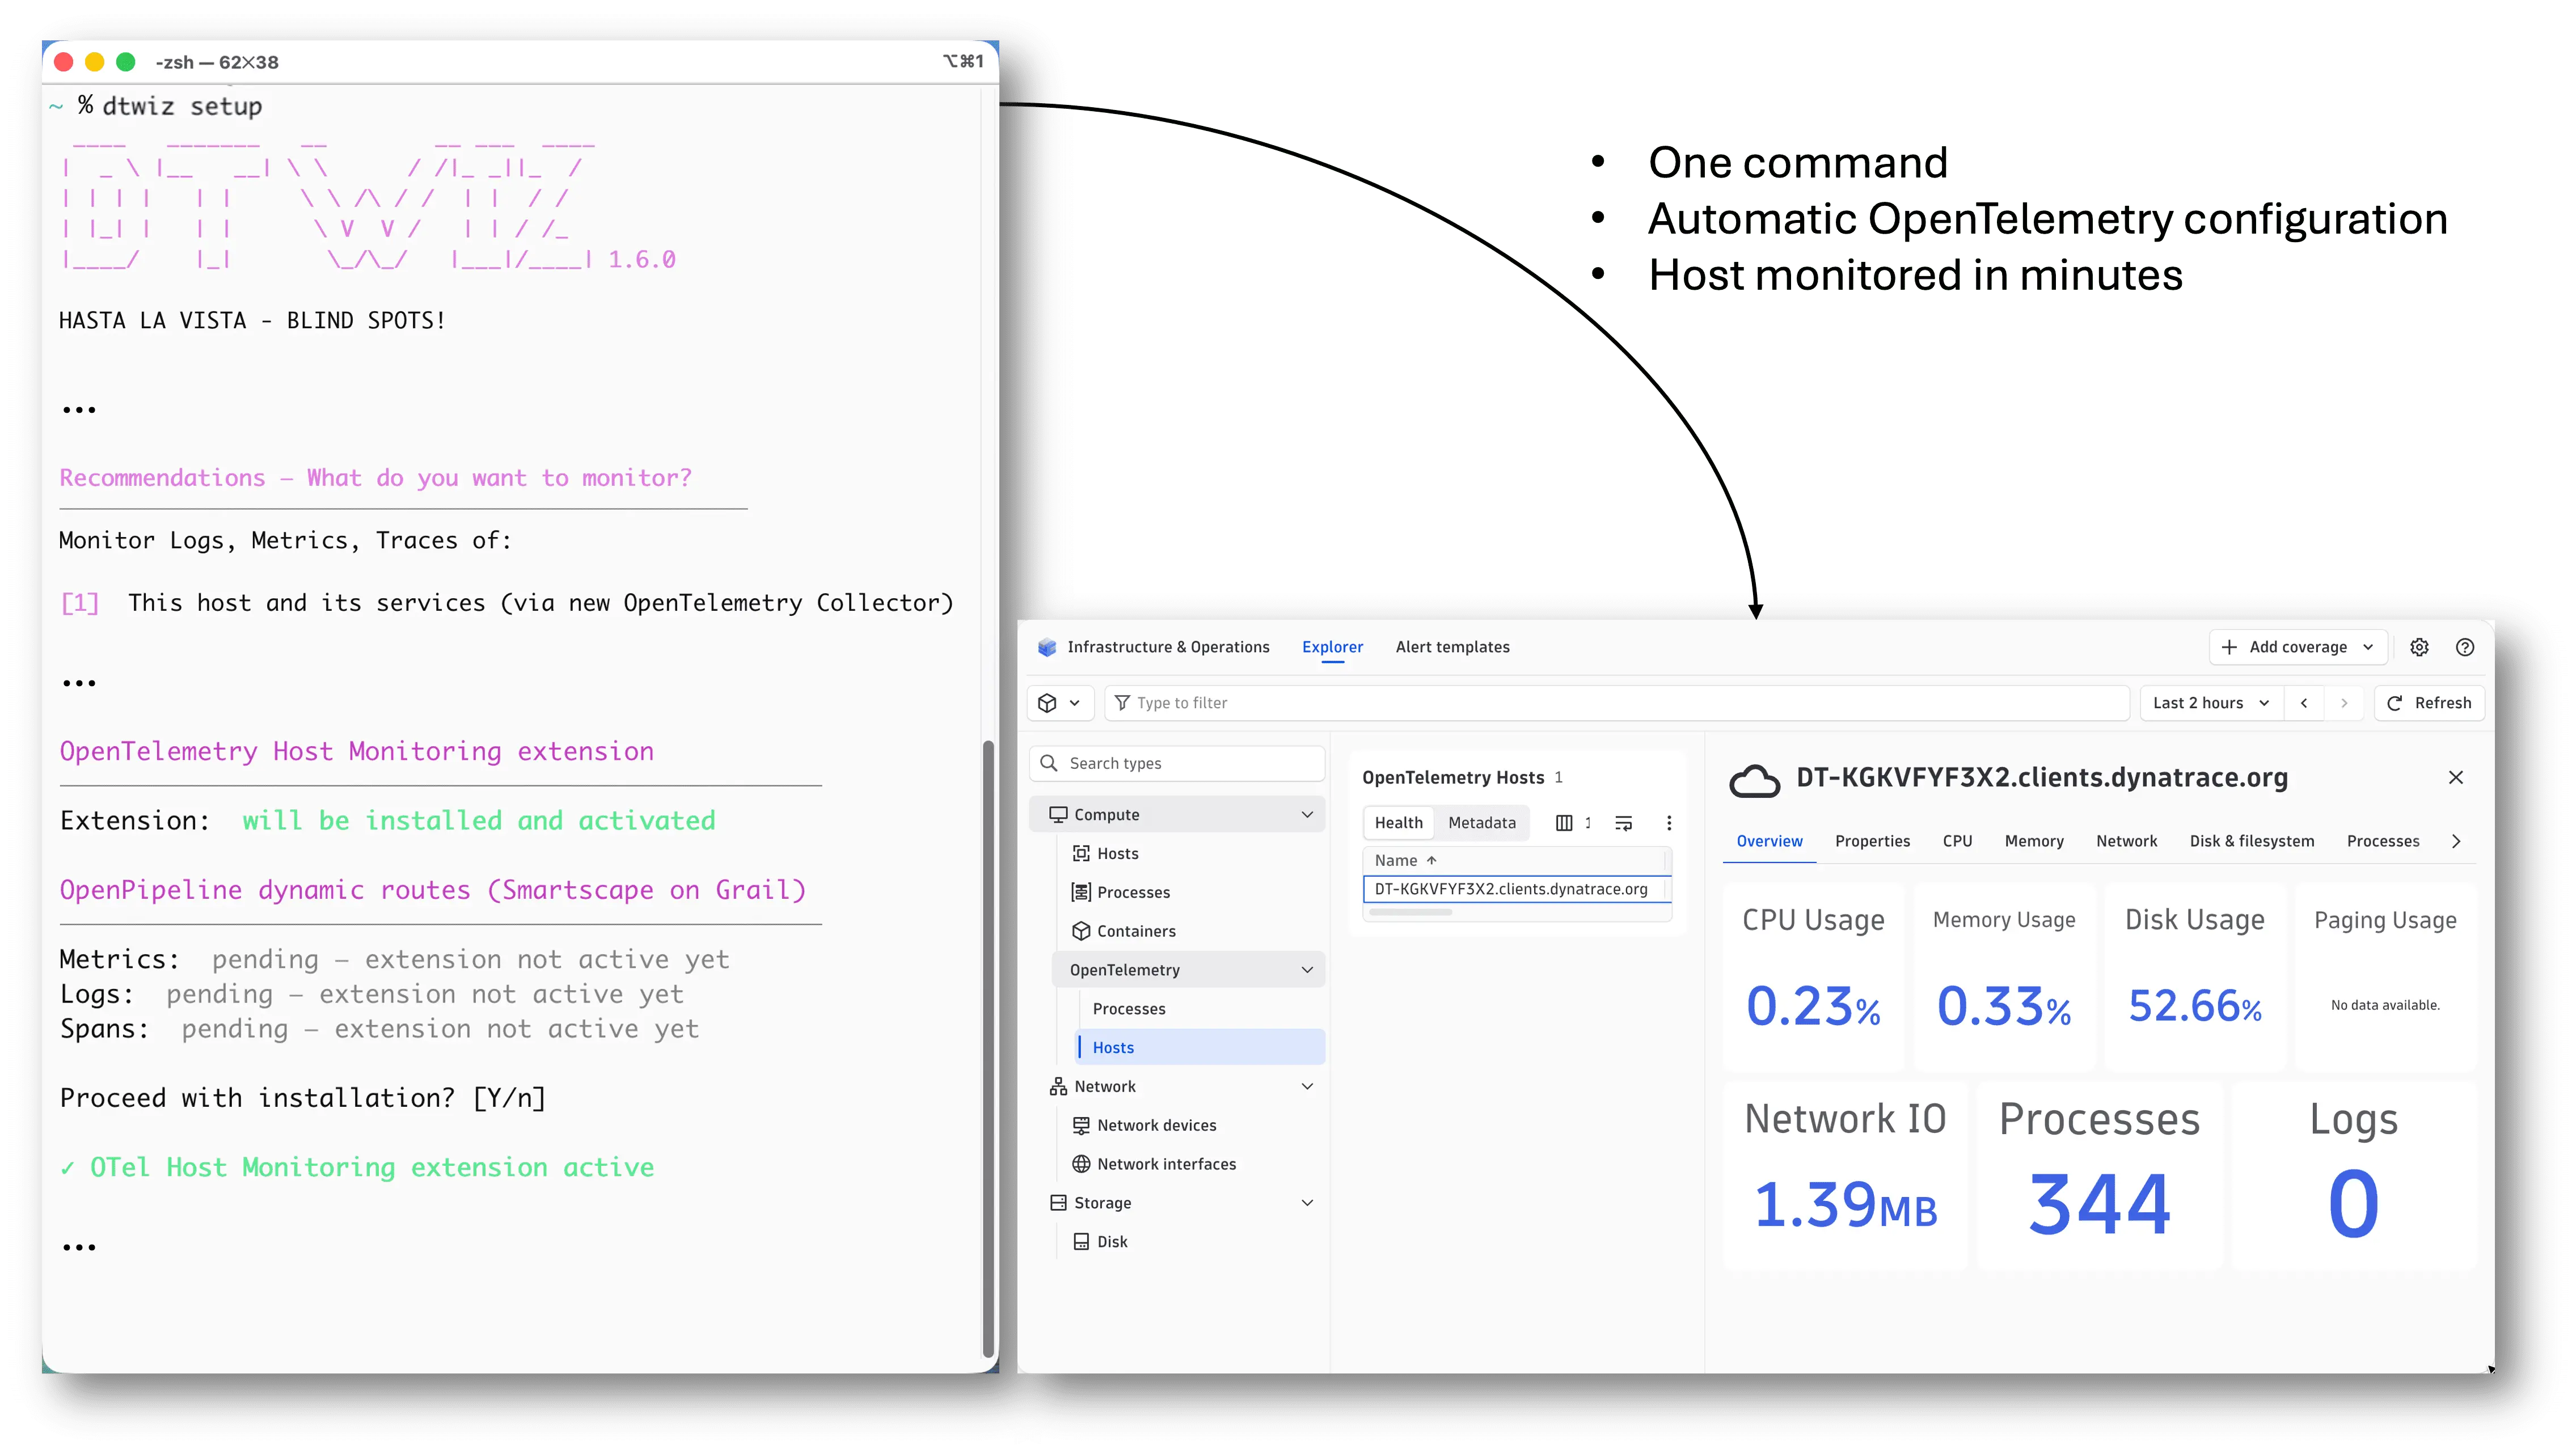Toggle the Metadata view
Screen dimensions: 2576x1455
point(1481,823)
